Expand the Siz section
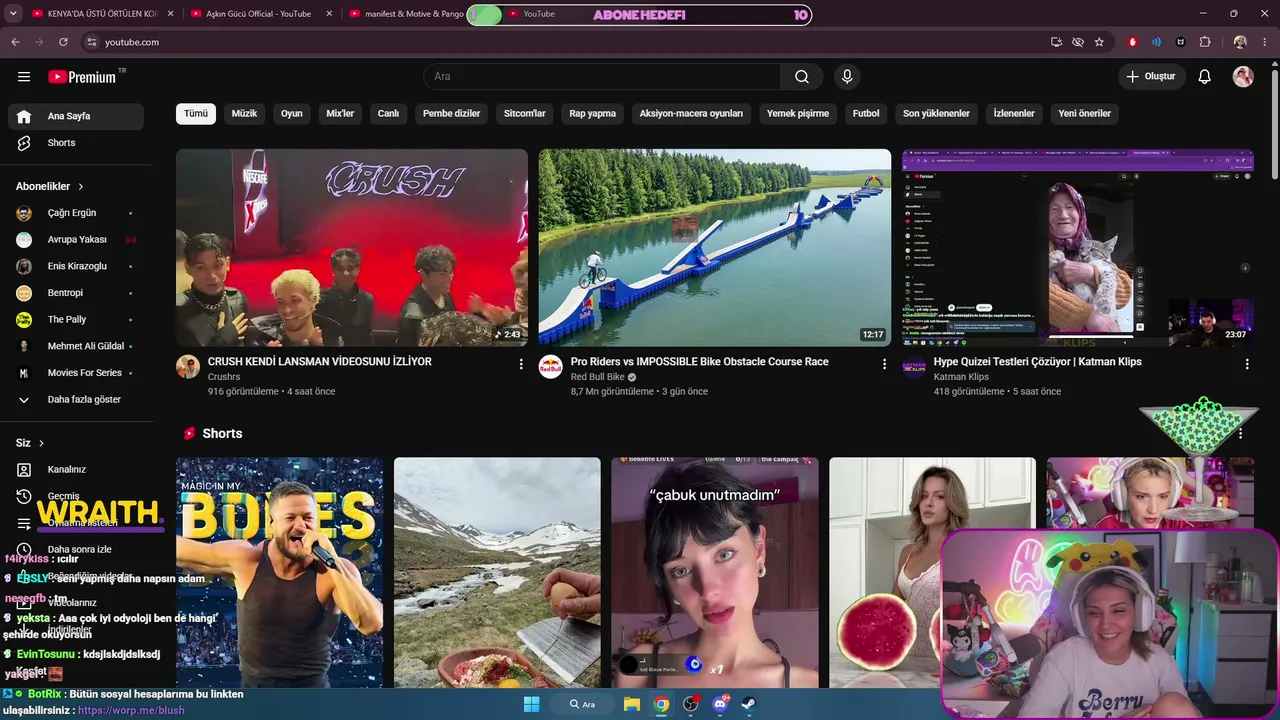The height and width of the screenshot is (720, 1280). (30, 443)
